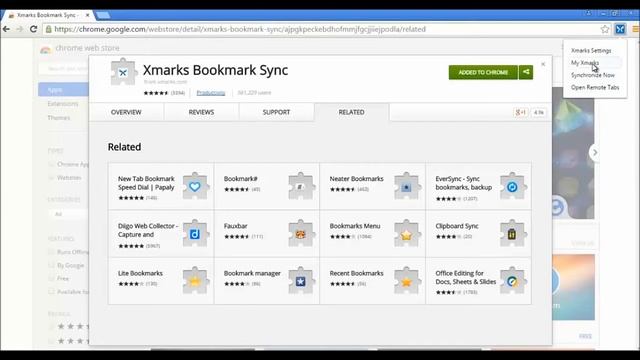640x360 pixels.
Task: Close the Xmarks detail overlay
Action: coord(543,64)
